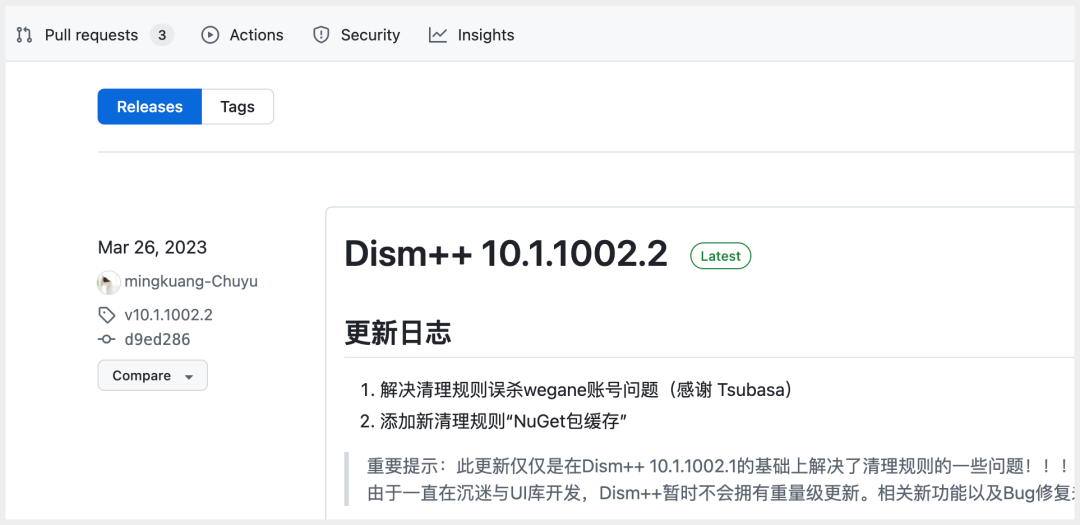The height and width of the screenshot is (525, 1080).
Task: Click the Actions play-circle icon
Action: coord(210,35)
